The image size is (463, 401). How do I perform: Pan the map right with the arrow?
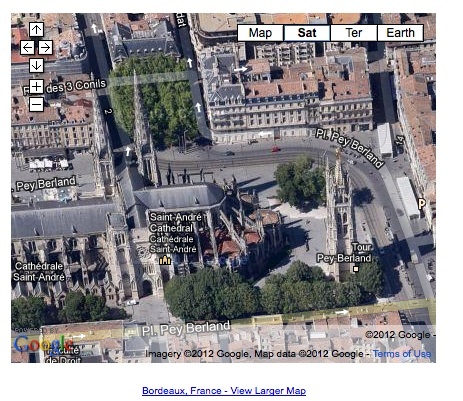pos(45,48)
